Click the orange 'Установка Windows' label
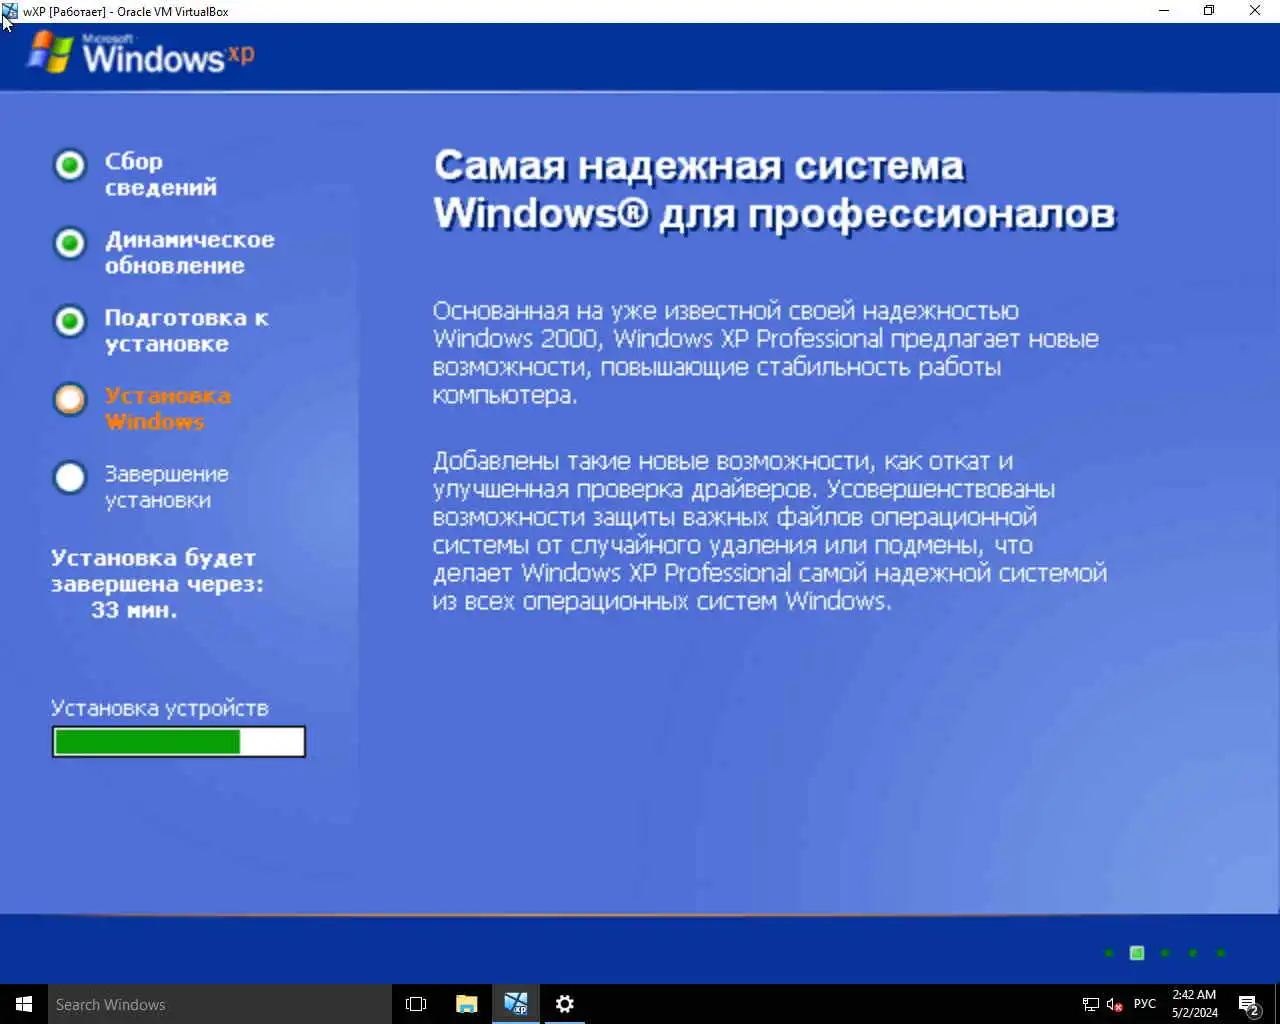The height and width of the screenshot is (1024, 1280). [x=168, y=408]
